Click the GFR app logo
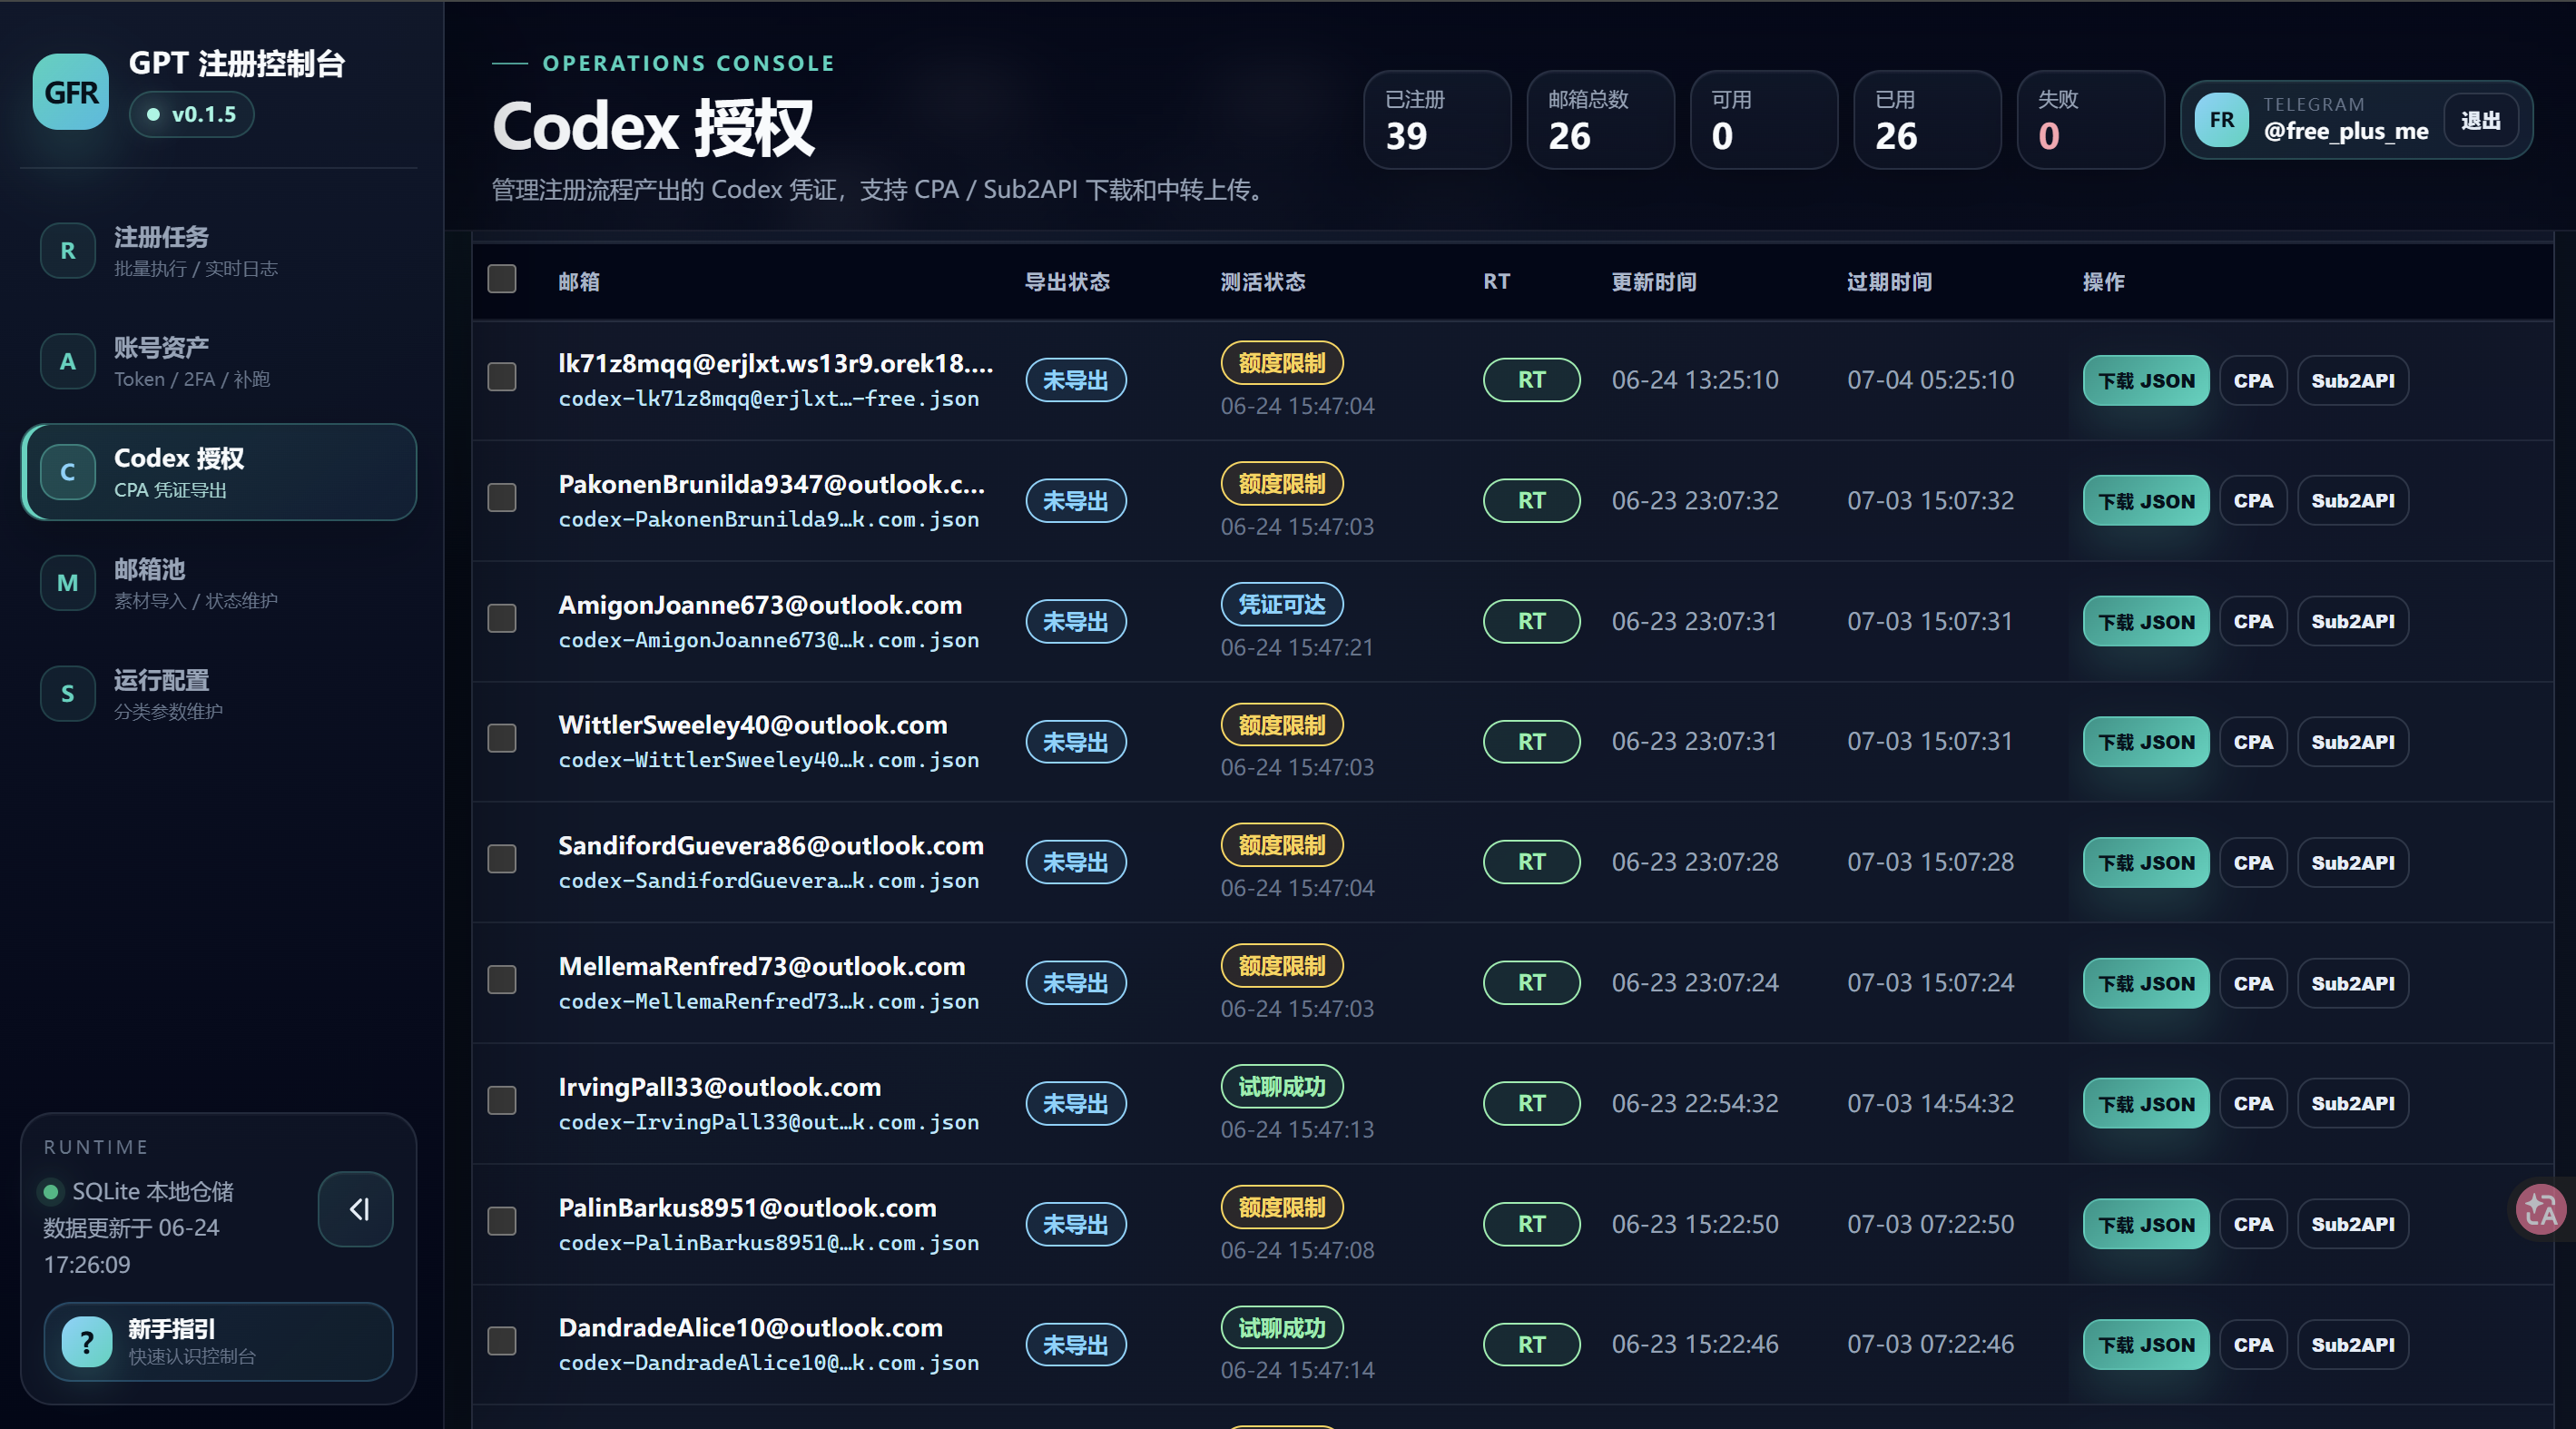2576x1429 pixels. pyautogui.click(x=71, y=92)
